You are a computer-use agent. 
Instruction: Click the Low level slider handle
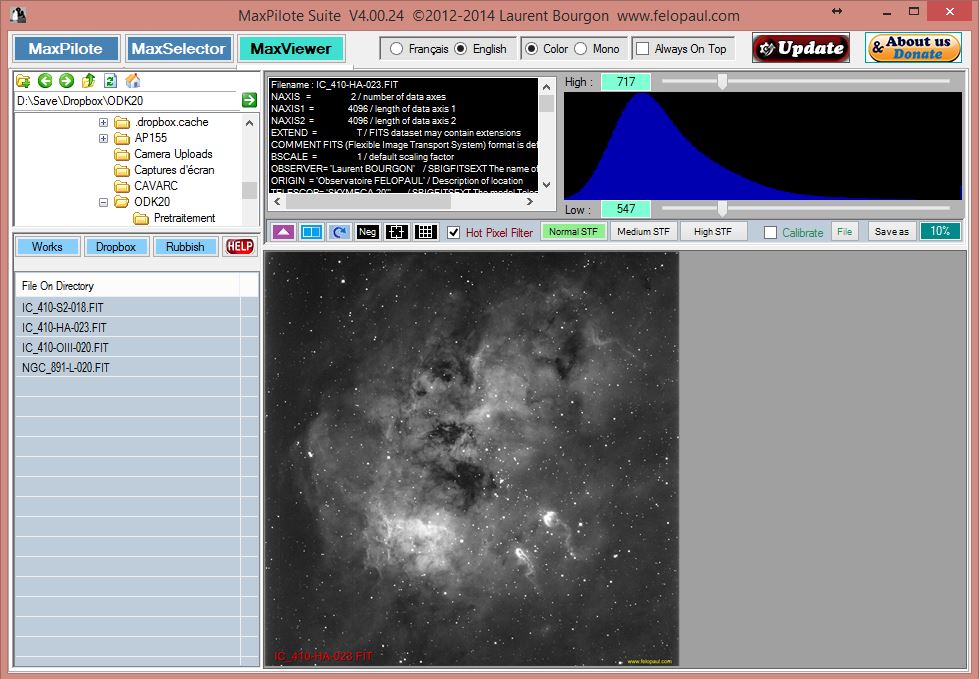[x=722, y=208]
